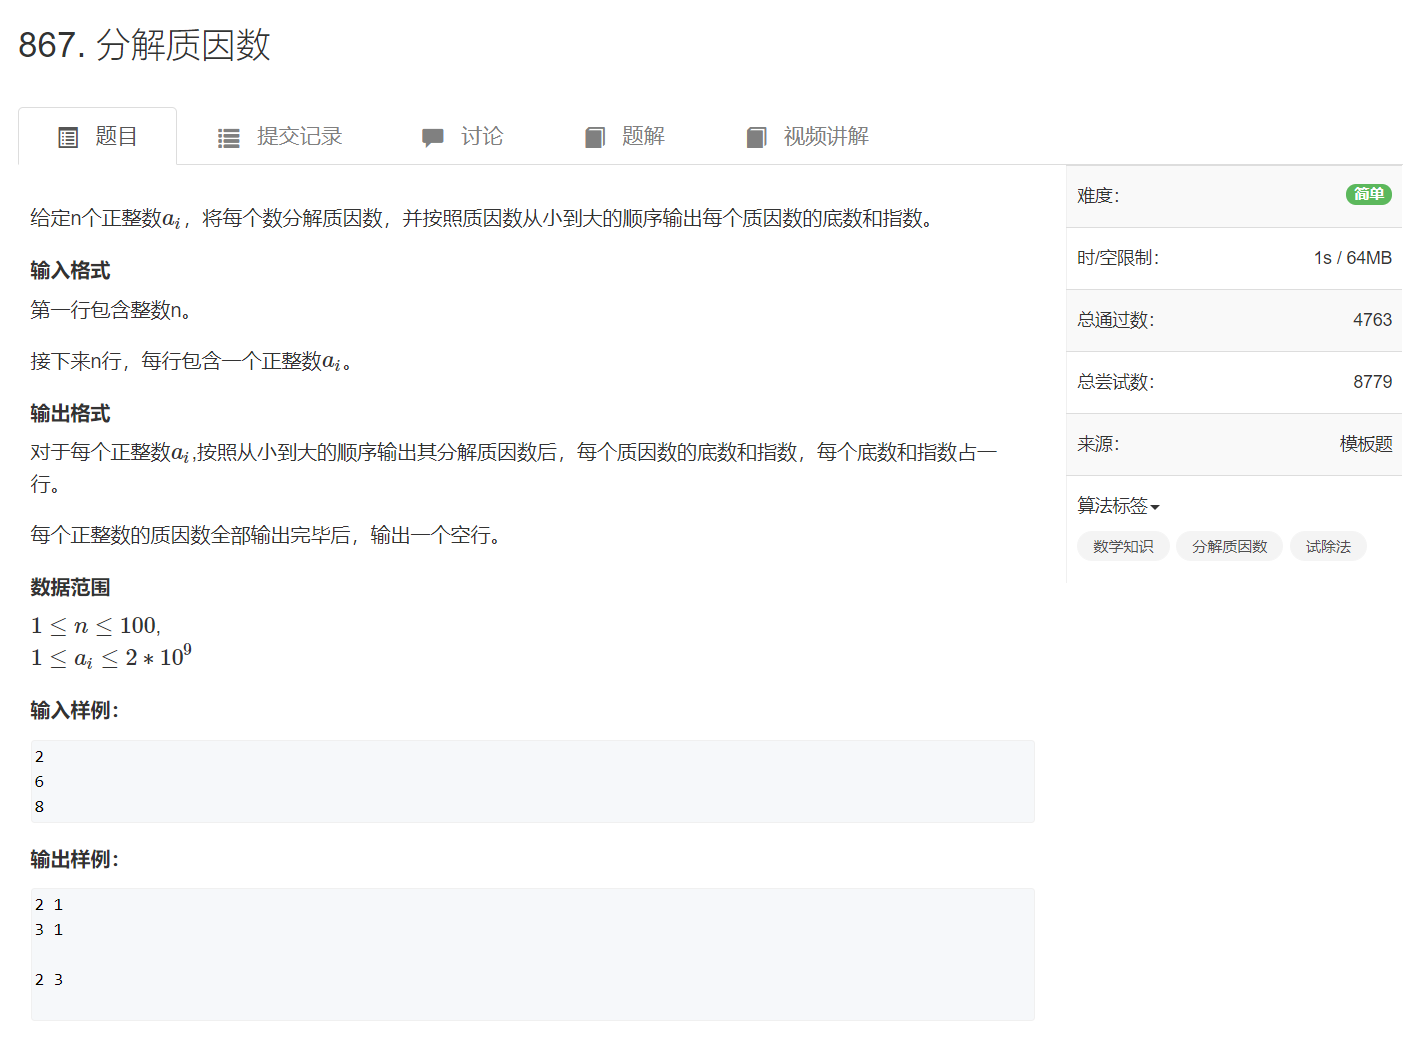This screenshot has width=1413, height=1048.
Task: Click the list icon beside 题目 tab
Action: point(68,138)
